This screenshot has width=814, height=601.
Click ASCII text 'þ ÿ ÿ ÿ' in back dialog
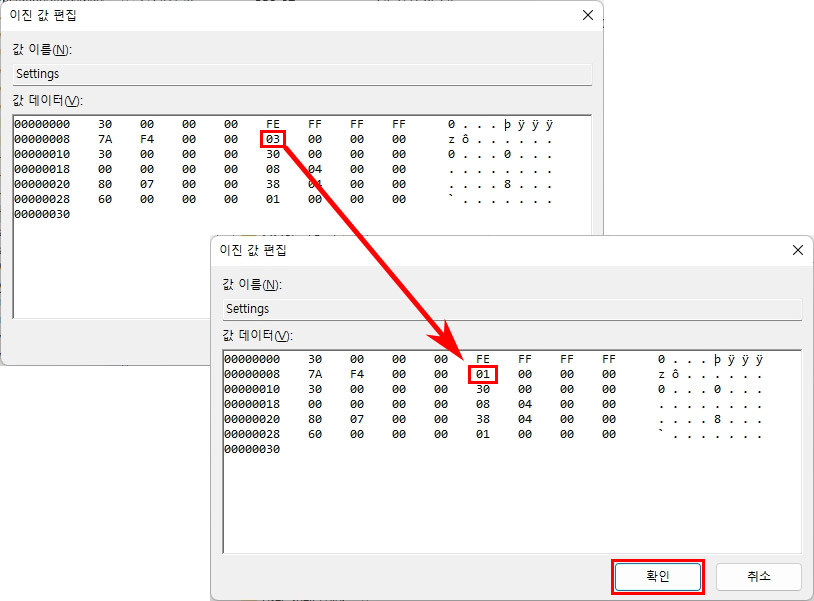pos(528,125)
